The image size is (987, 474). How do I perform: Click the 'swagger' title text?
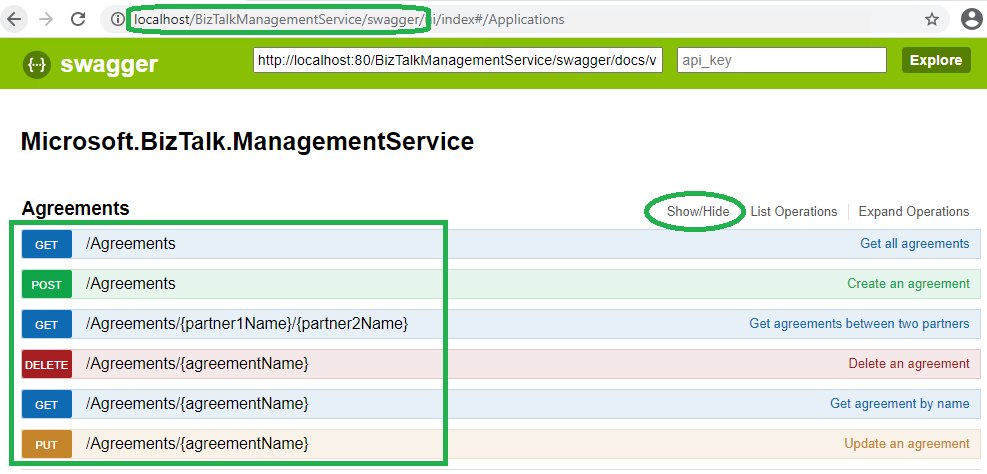click(109, 64)
